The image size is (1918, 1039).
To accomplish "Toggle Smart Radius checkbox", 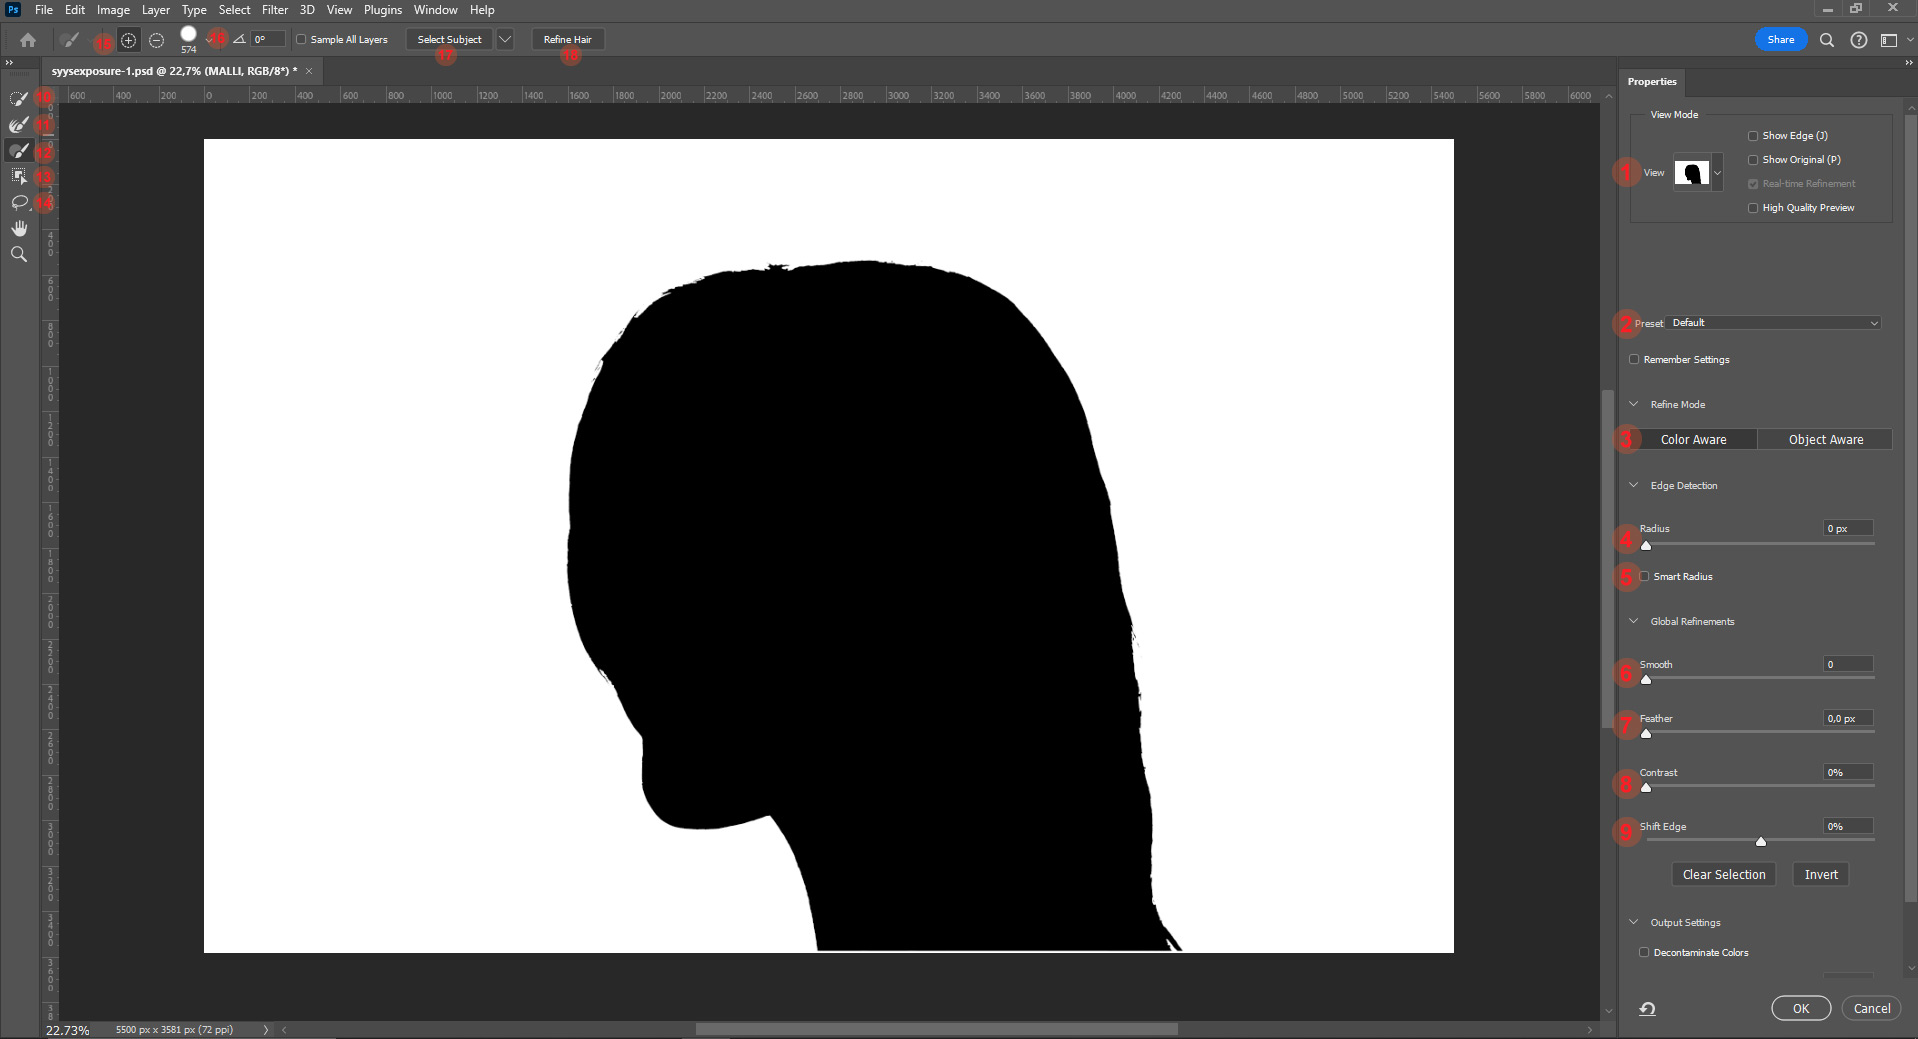I will [x=1644, y=576].
